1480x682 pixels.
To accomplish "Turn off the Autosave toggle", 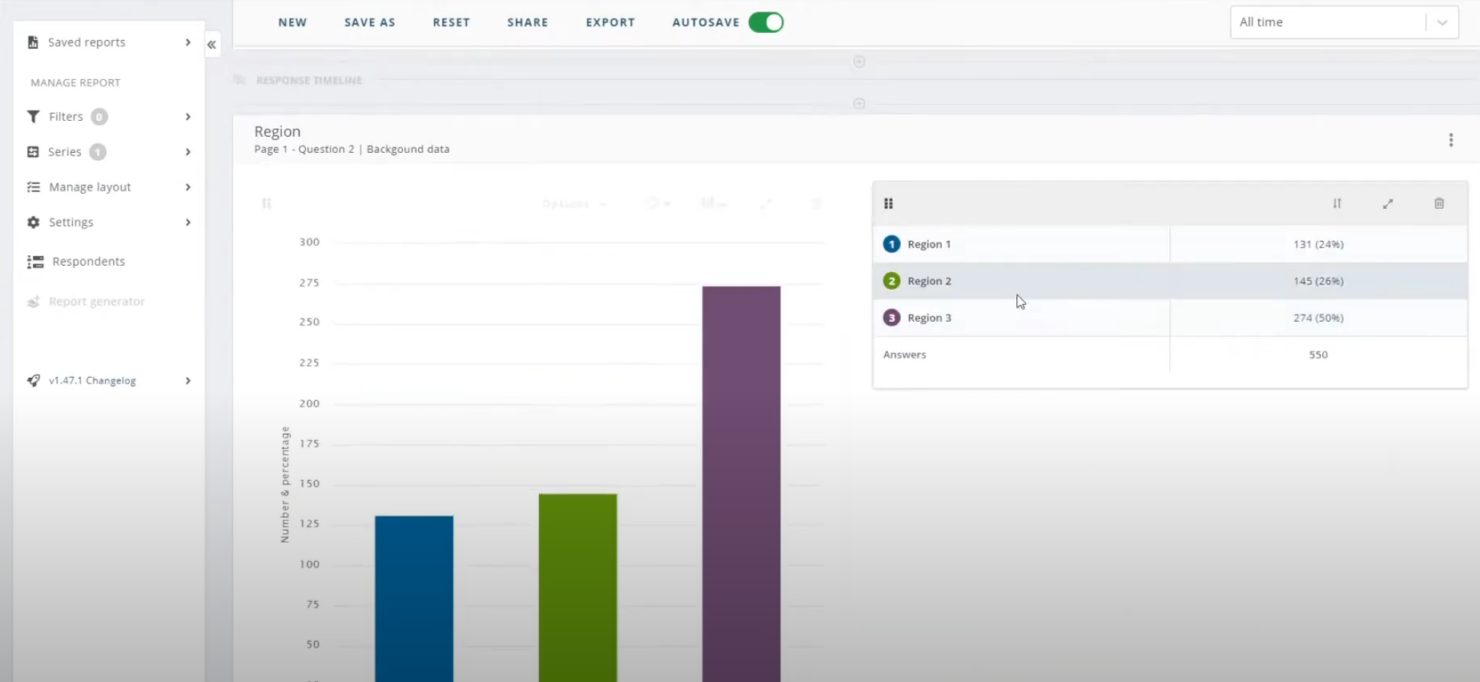I will 765,21.
